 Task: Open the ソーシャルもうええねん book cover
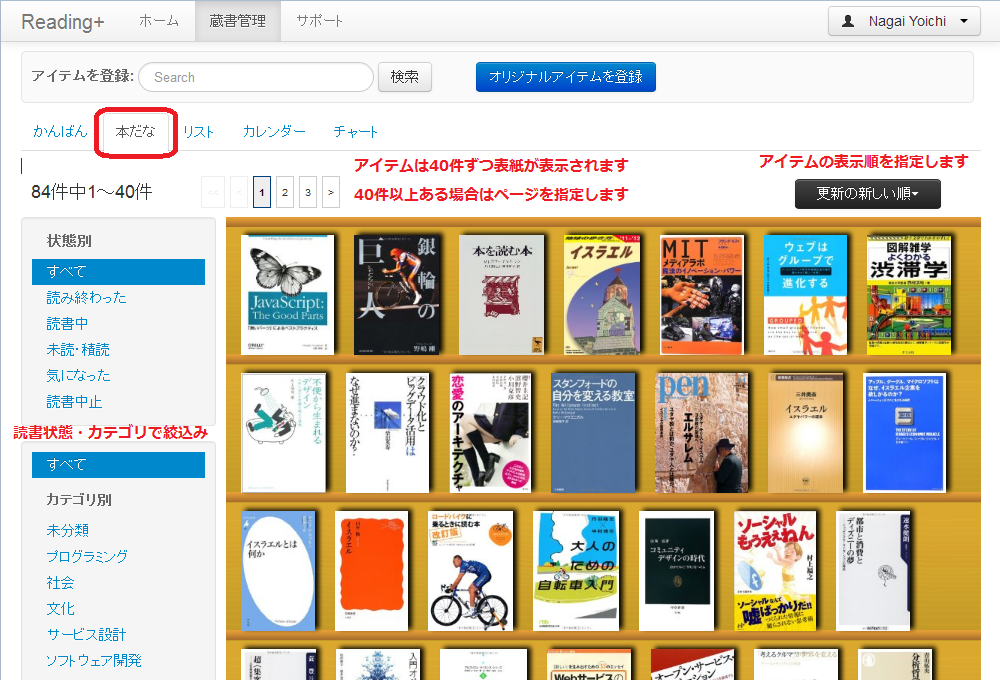pos(775,571)
